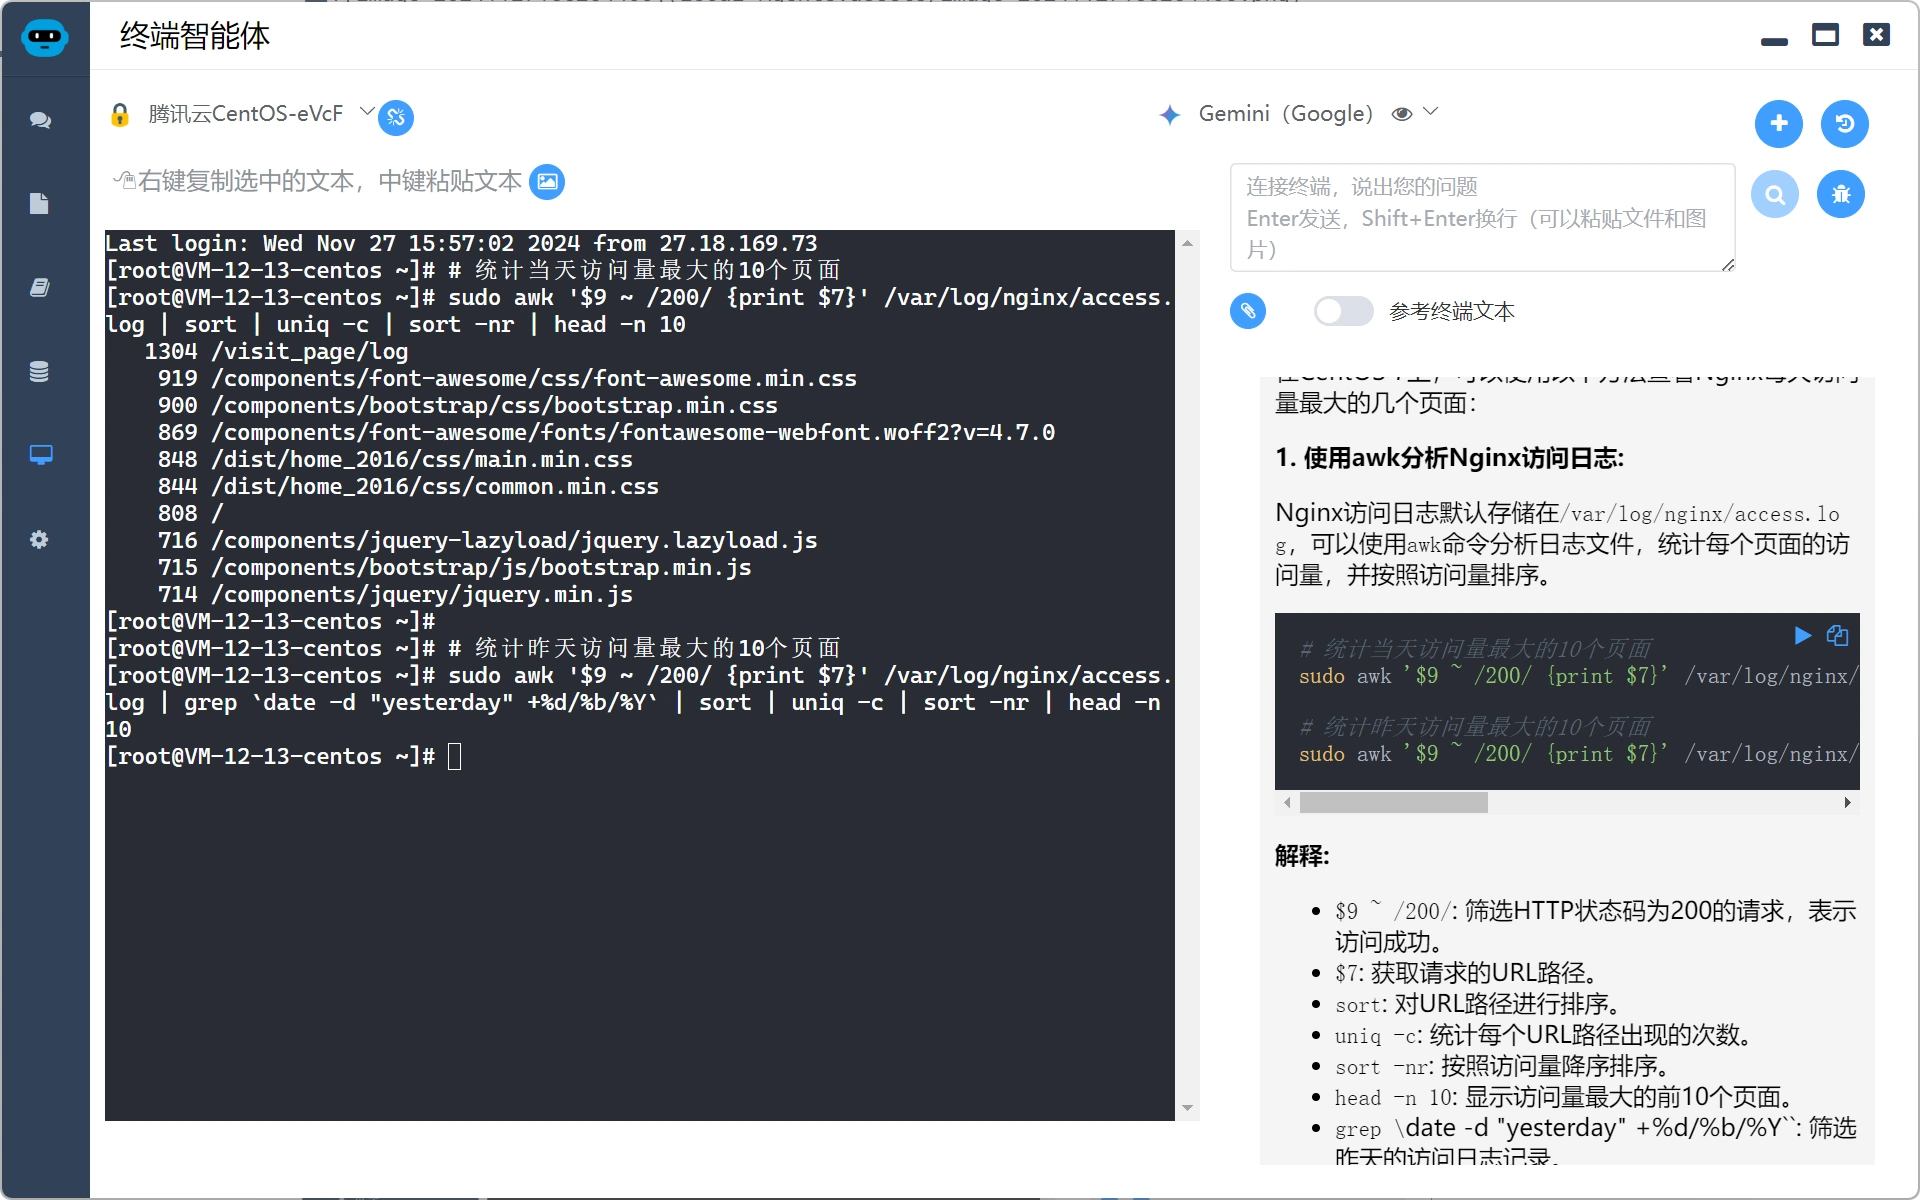Open conversation history icon
The image size is (1920, 1200).
(x=1845, y=123)
